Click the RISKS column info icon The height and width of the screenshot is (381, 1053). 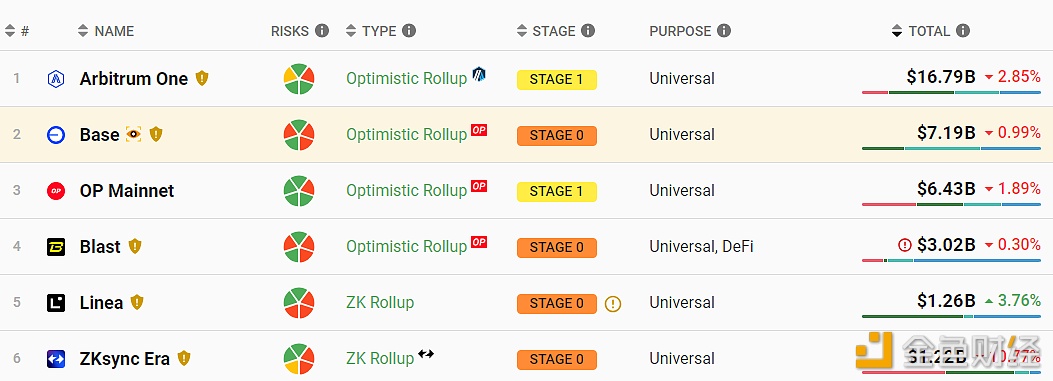[322, 31]
